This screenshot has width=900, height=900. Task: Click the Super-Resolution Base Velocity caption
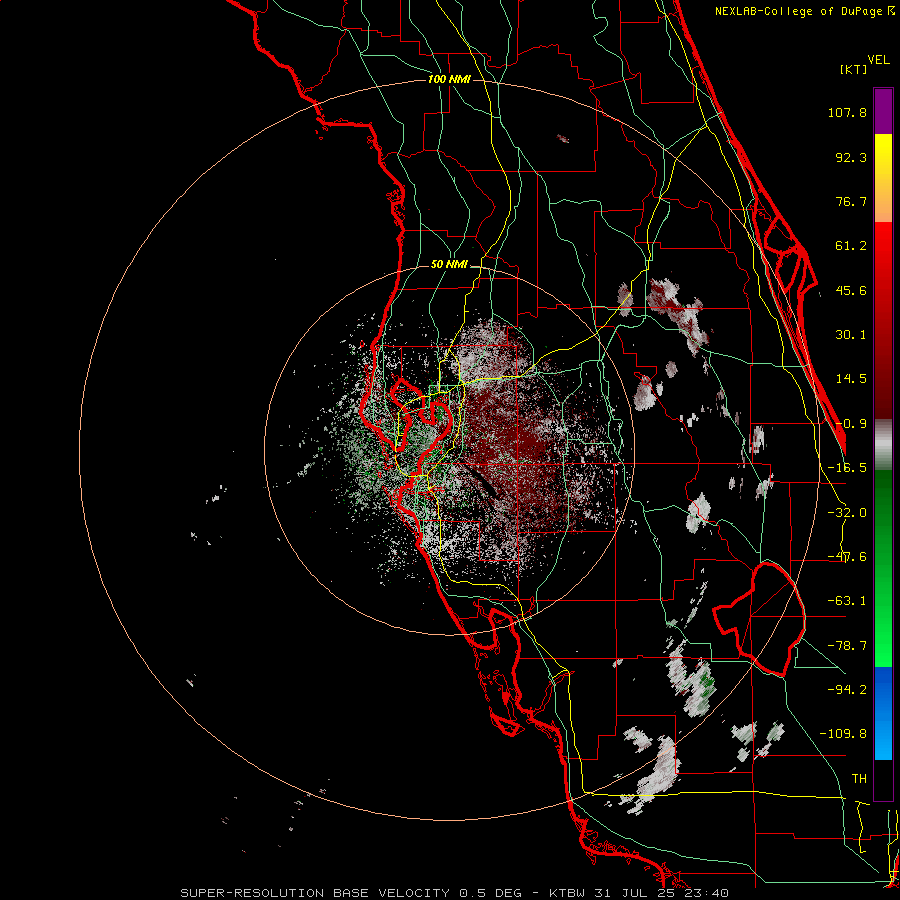(455, 893)
